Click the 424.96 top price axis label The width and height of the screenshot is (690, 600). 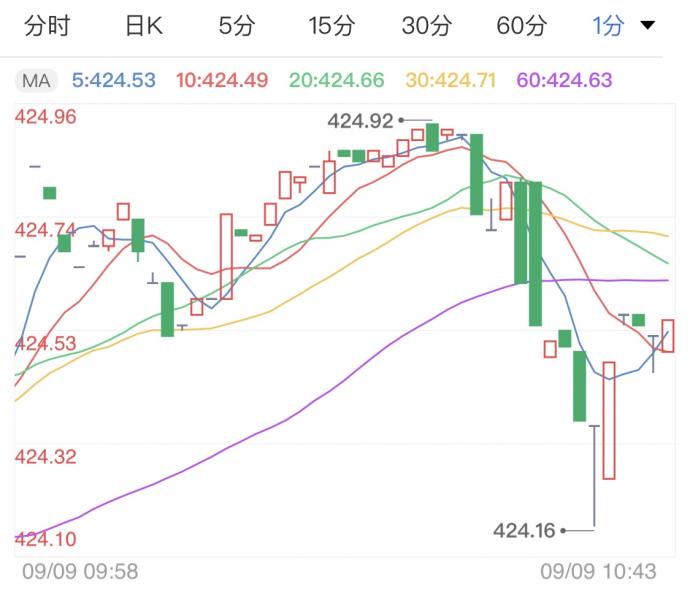[47, 117]
